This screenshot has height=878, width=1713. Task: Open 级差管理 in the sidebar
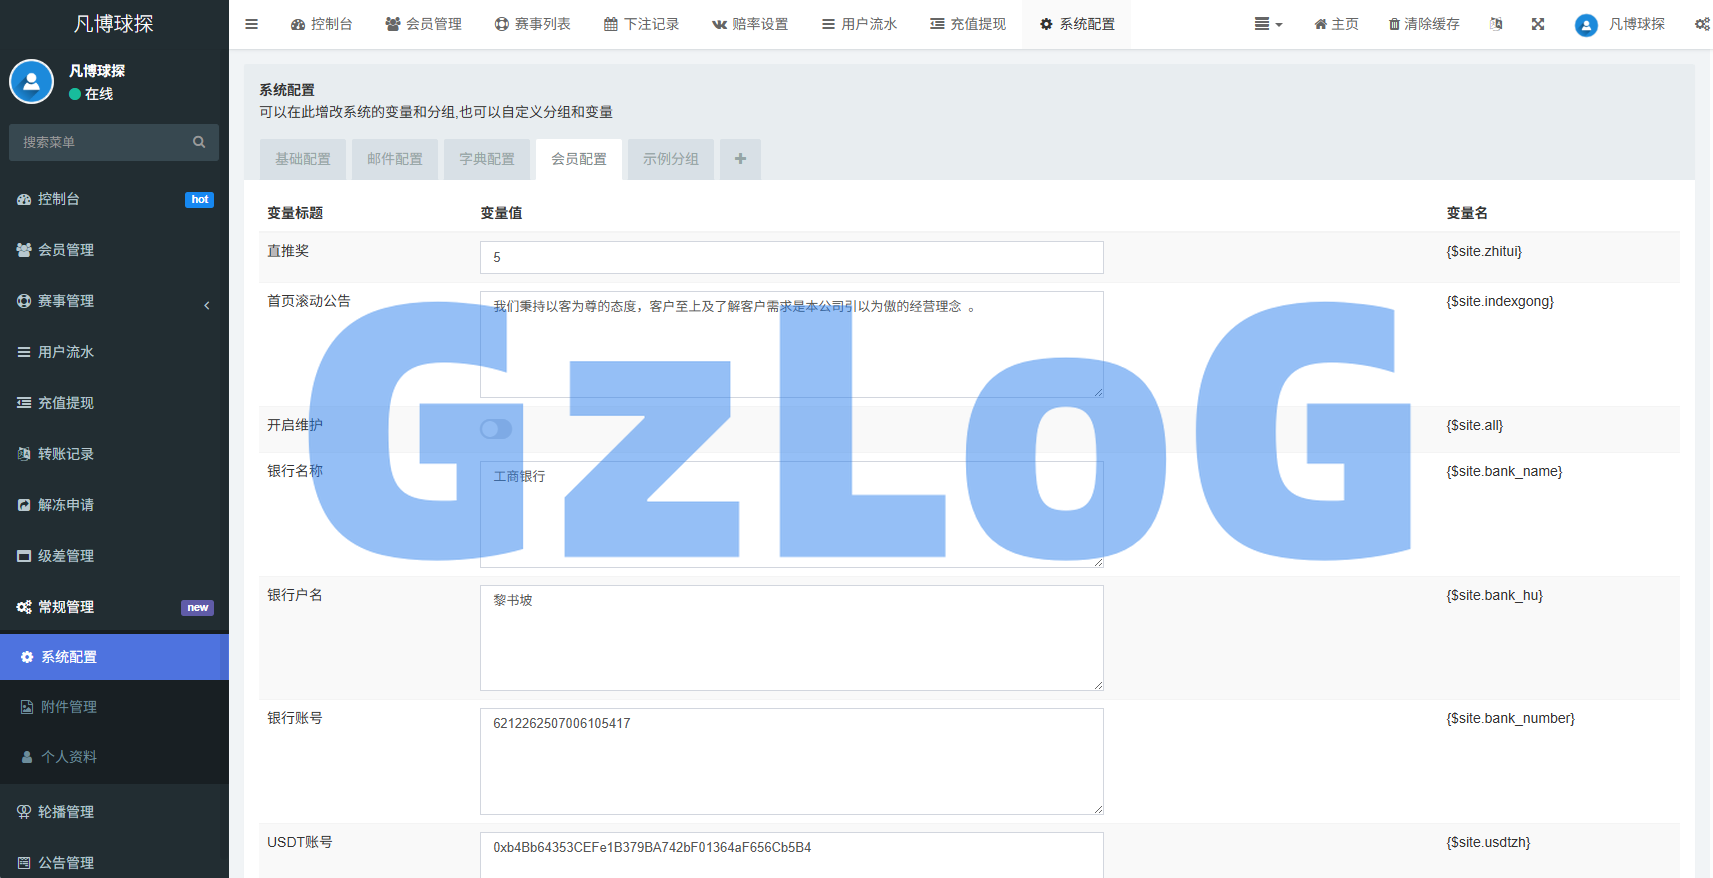point(114,556)
